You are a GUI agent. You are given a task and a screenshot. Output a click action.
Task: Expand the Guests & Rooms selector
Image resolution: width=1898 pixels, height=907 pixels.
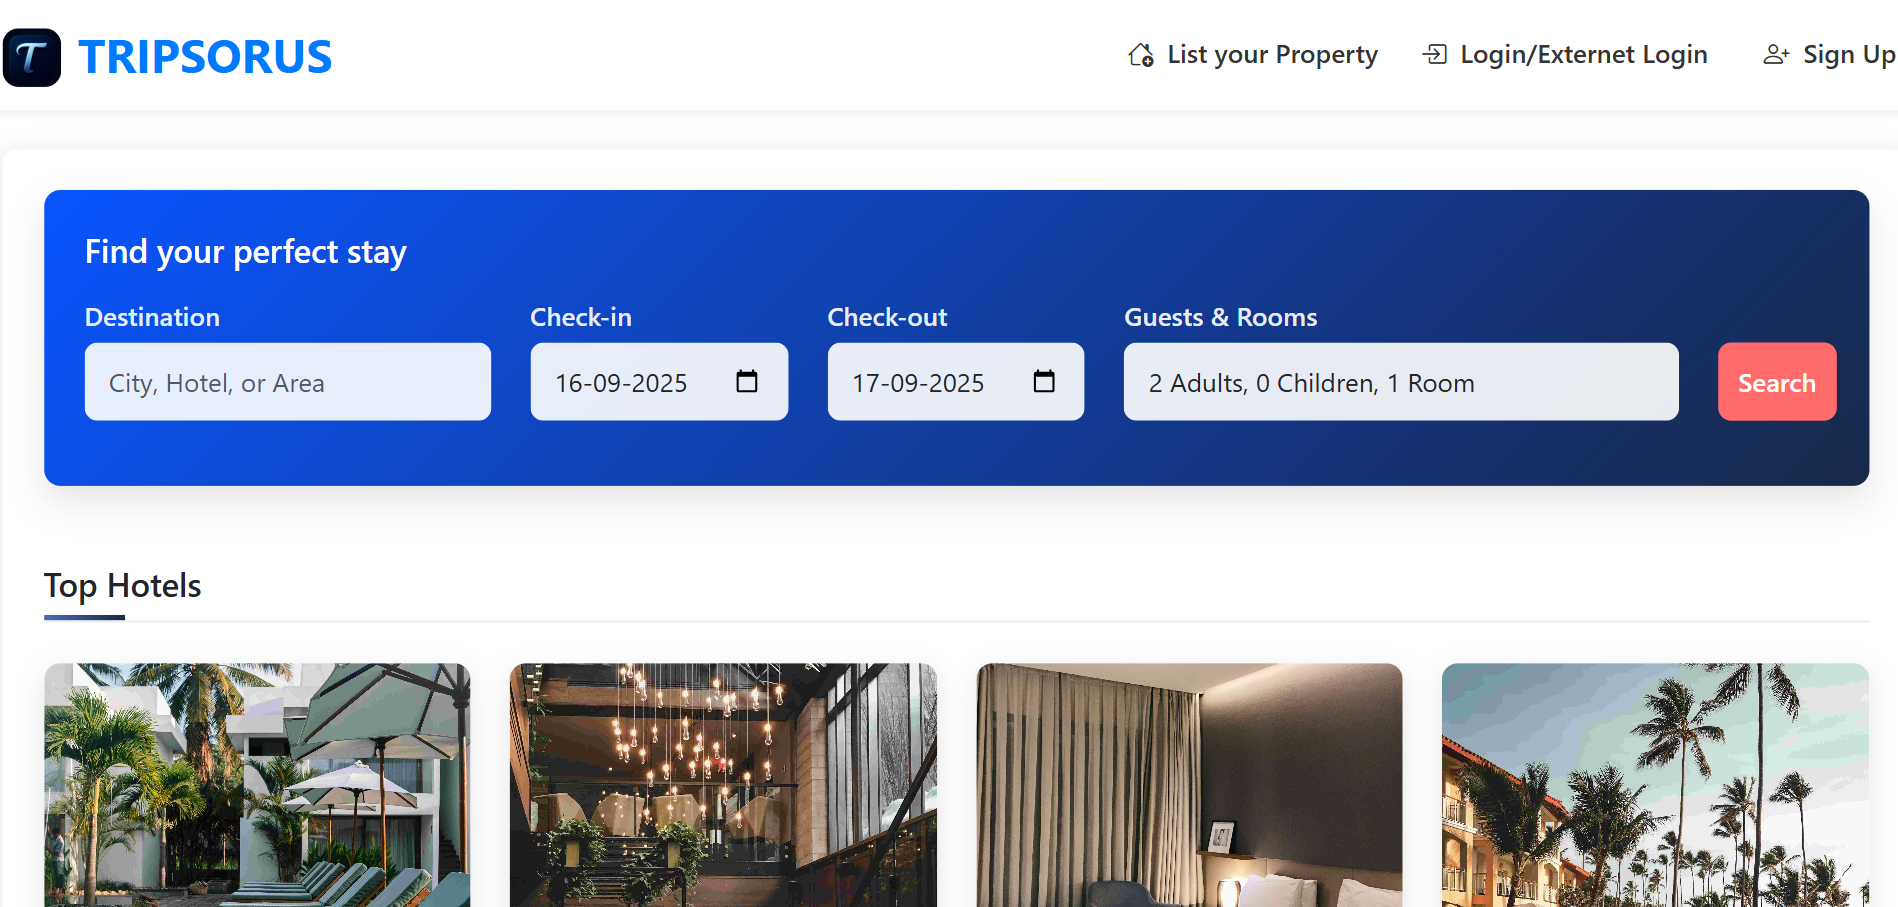point(1401,382)
